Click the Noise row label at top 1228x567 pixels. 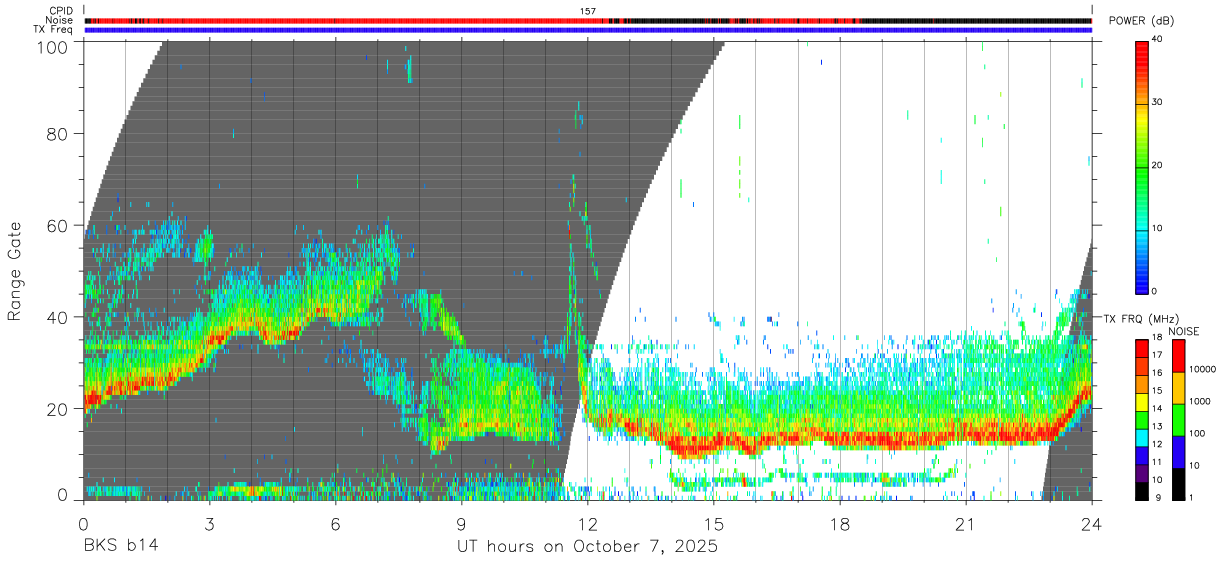click(60, 20)
